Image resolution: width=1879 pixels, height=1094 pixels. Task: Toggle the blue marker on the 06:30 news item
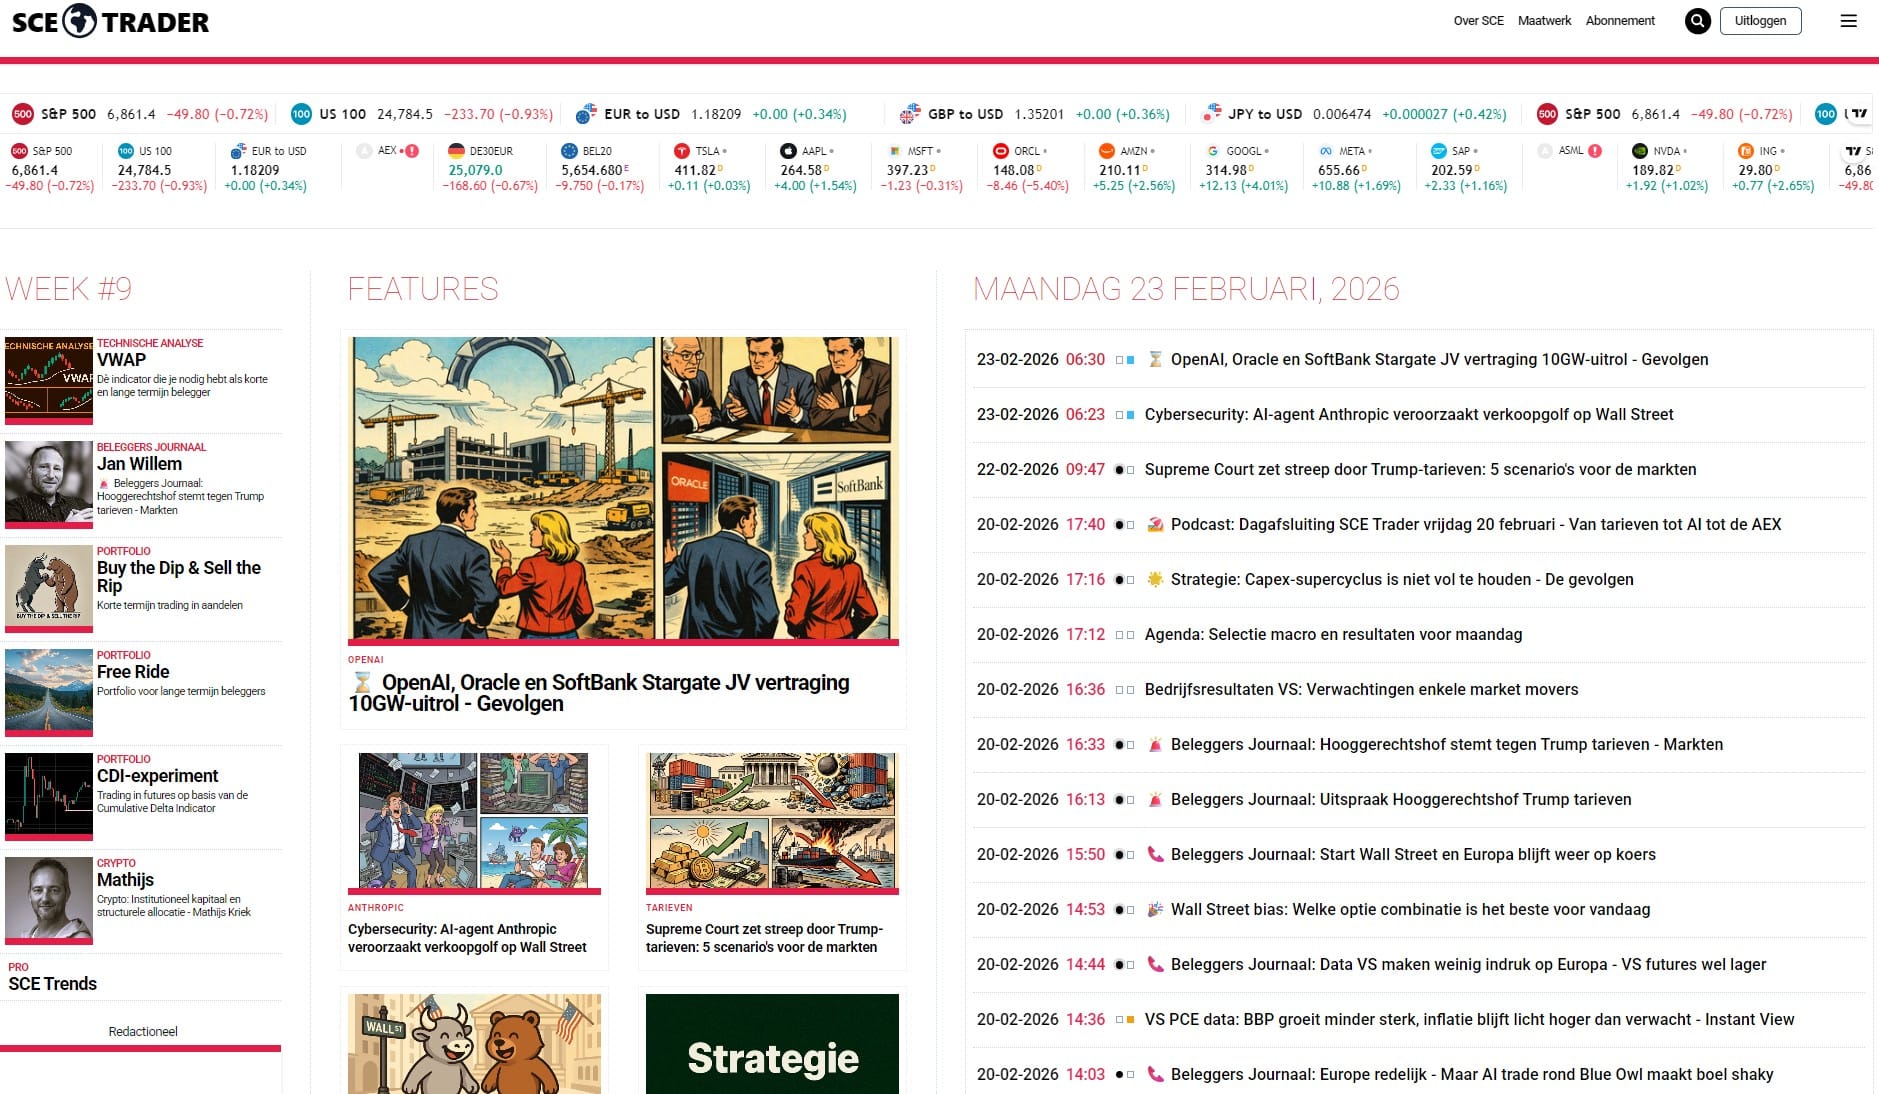point(1130,360)
